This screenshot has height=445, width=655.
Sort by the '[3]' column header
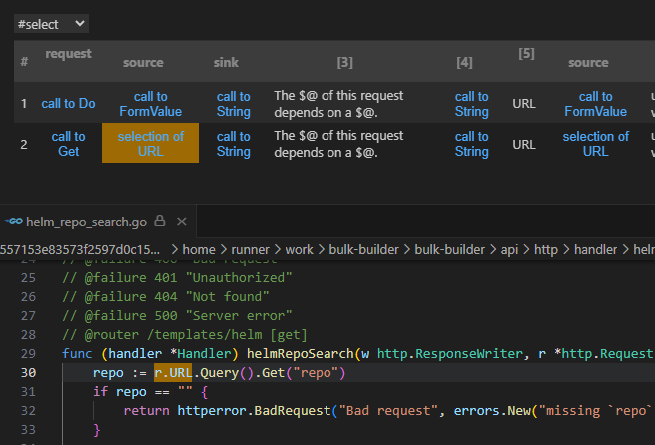coord(345,63)
